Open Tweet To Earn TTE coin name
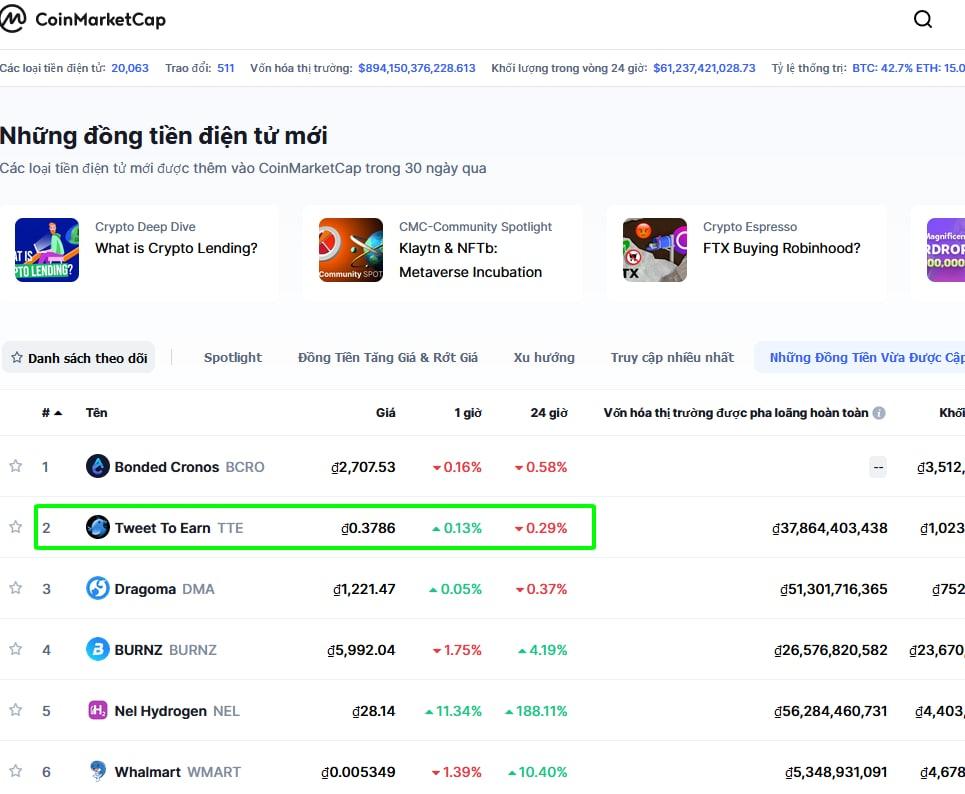The width and height of the screenshot is (965, 794). coord(179,527)
